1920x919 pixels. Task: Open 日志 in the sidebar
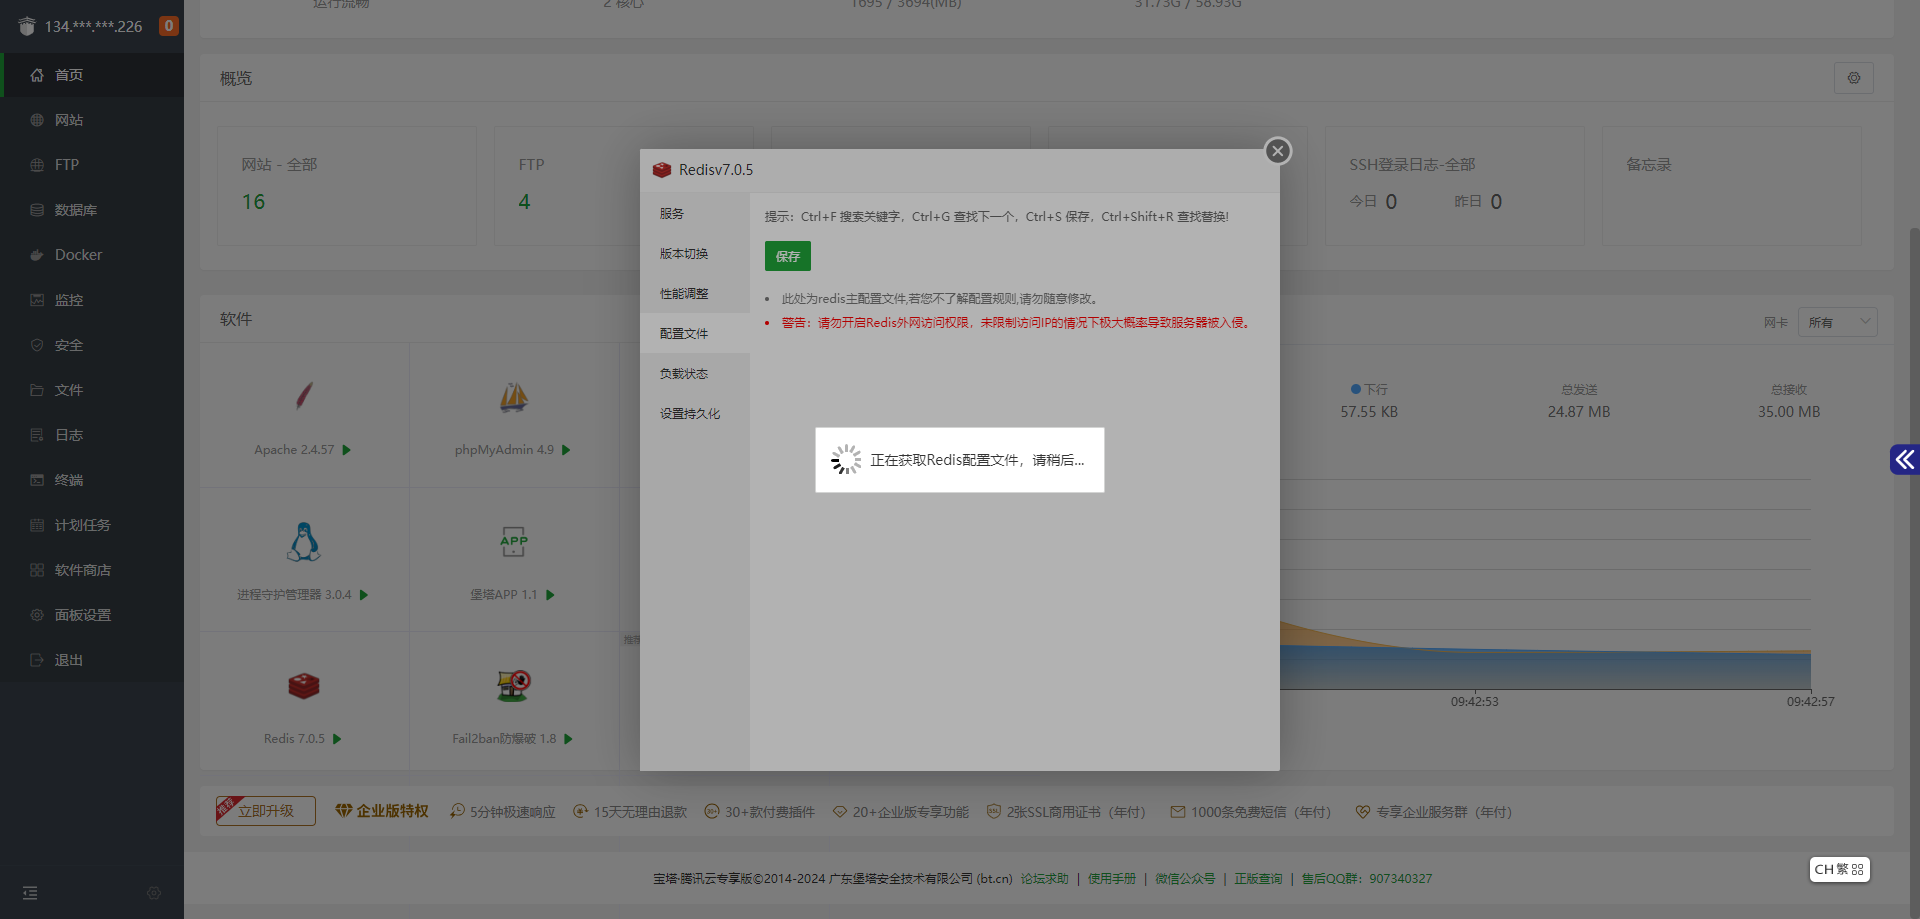pos(92,435)
